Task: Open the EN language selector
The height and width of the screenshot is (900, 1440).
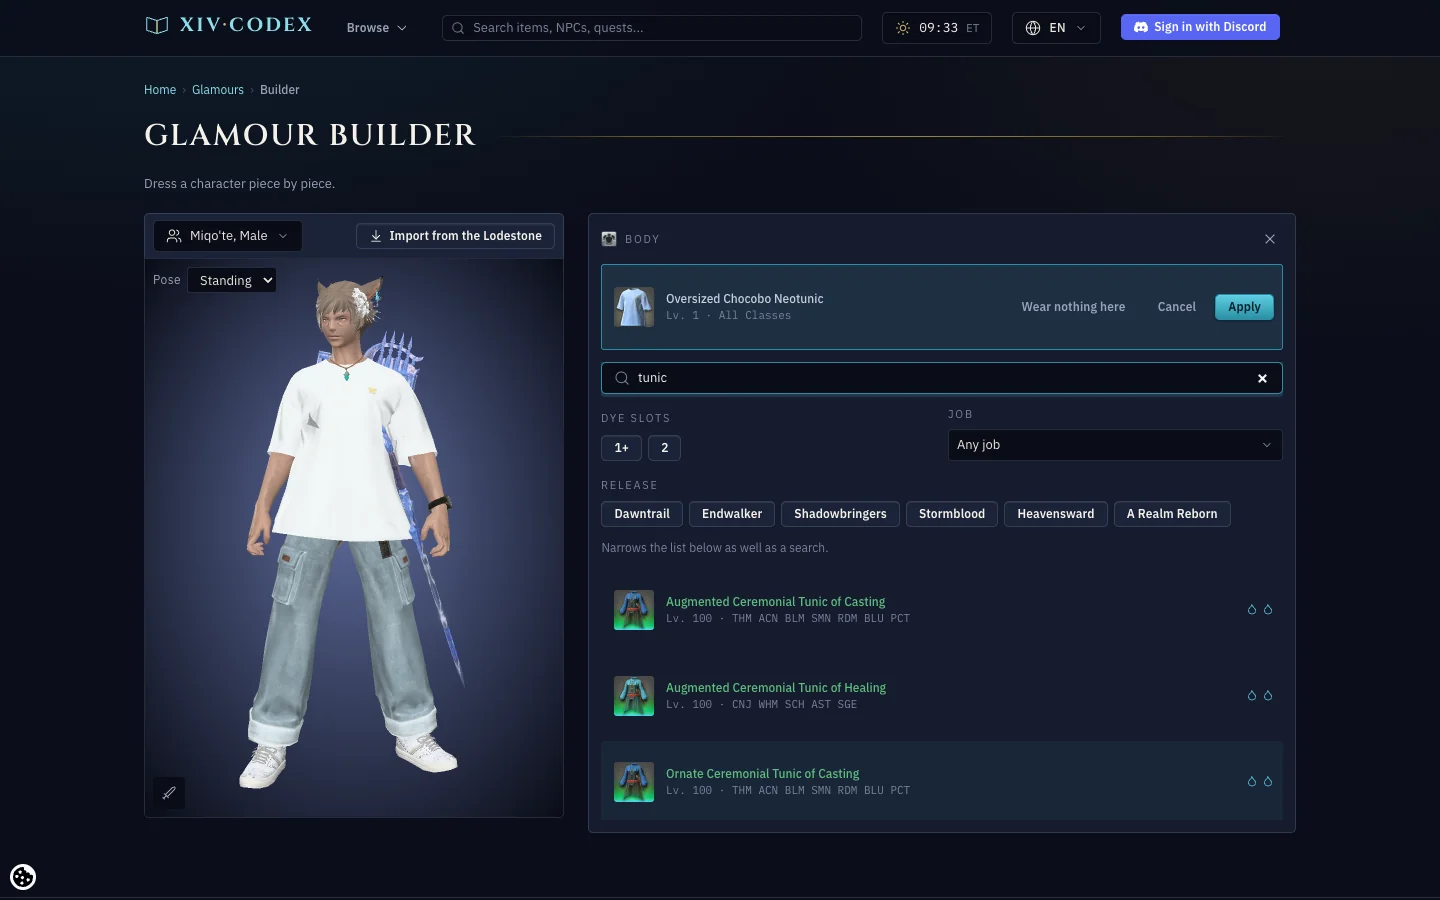Action: (x=1056, y=28)
